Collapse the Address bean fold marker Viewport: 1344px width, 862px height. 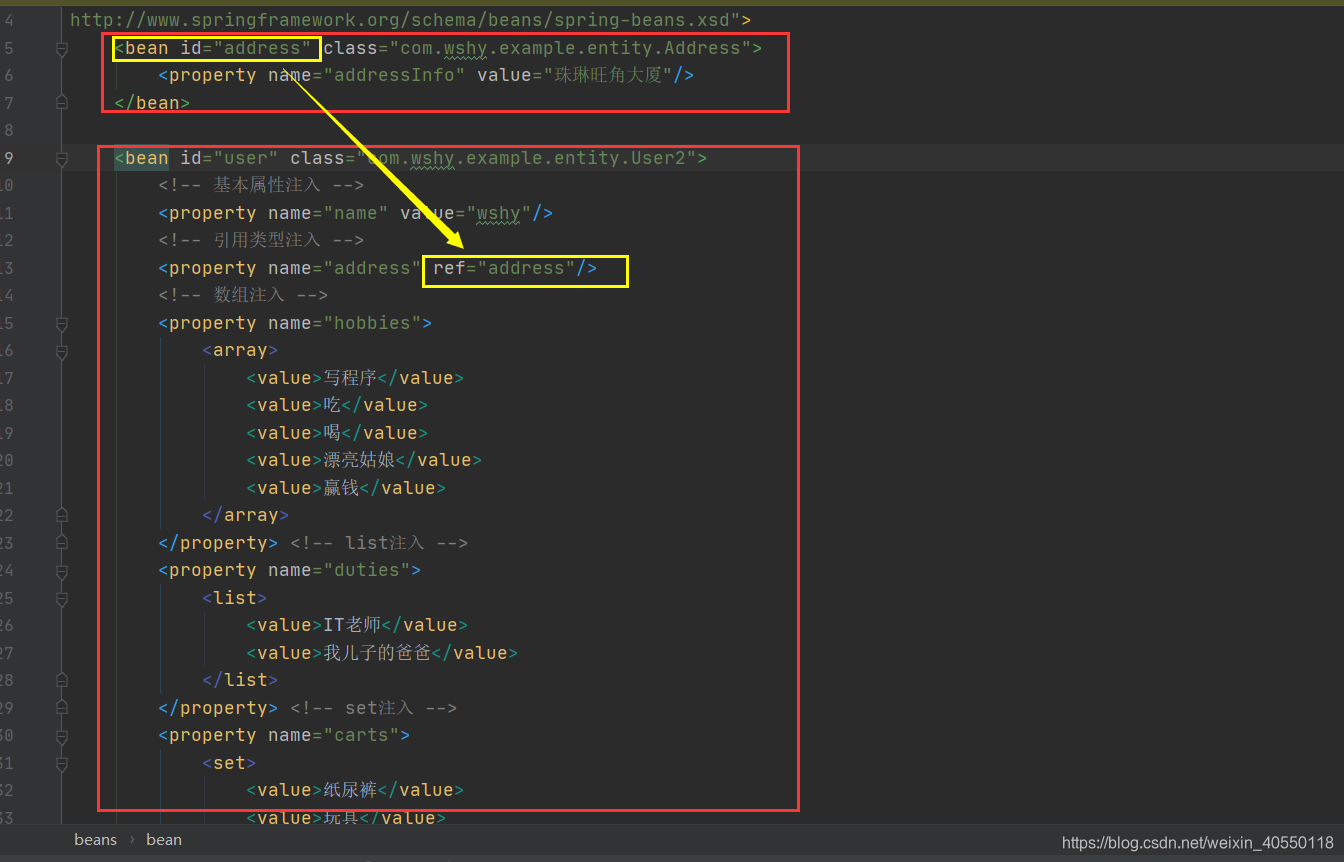(62, 48)
